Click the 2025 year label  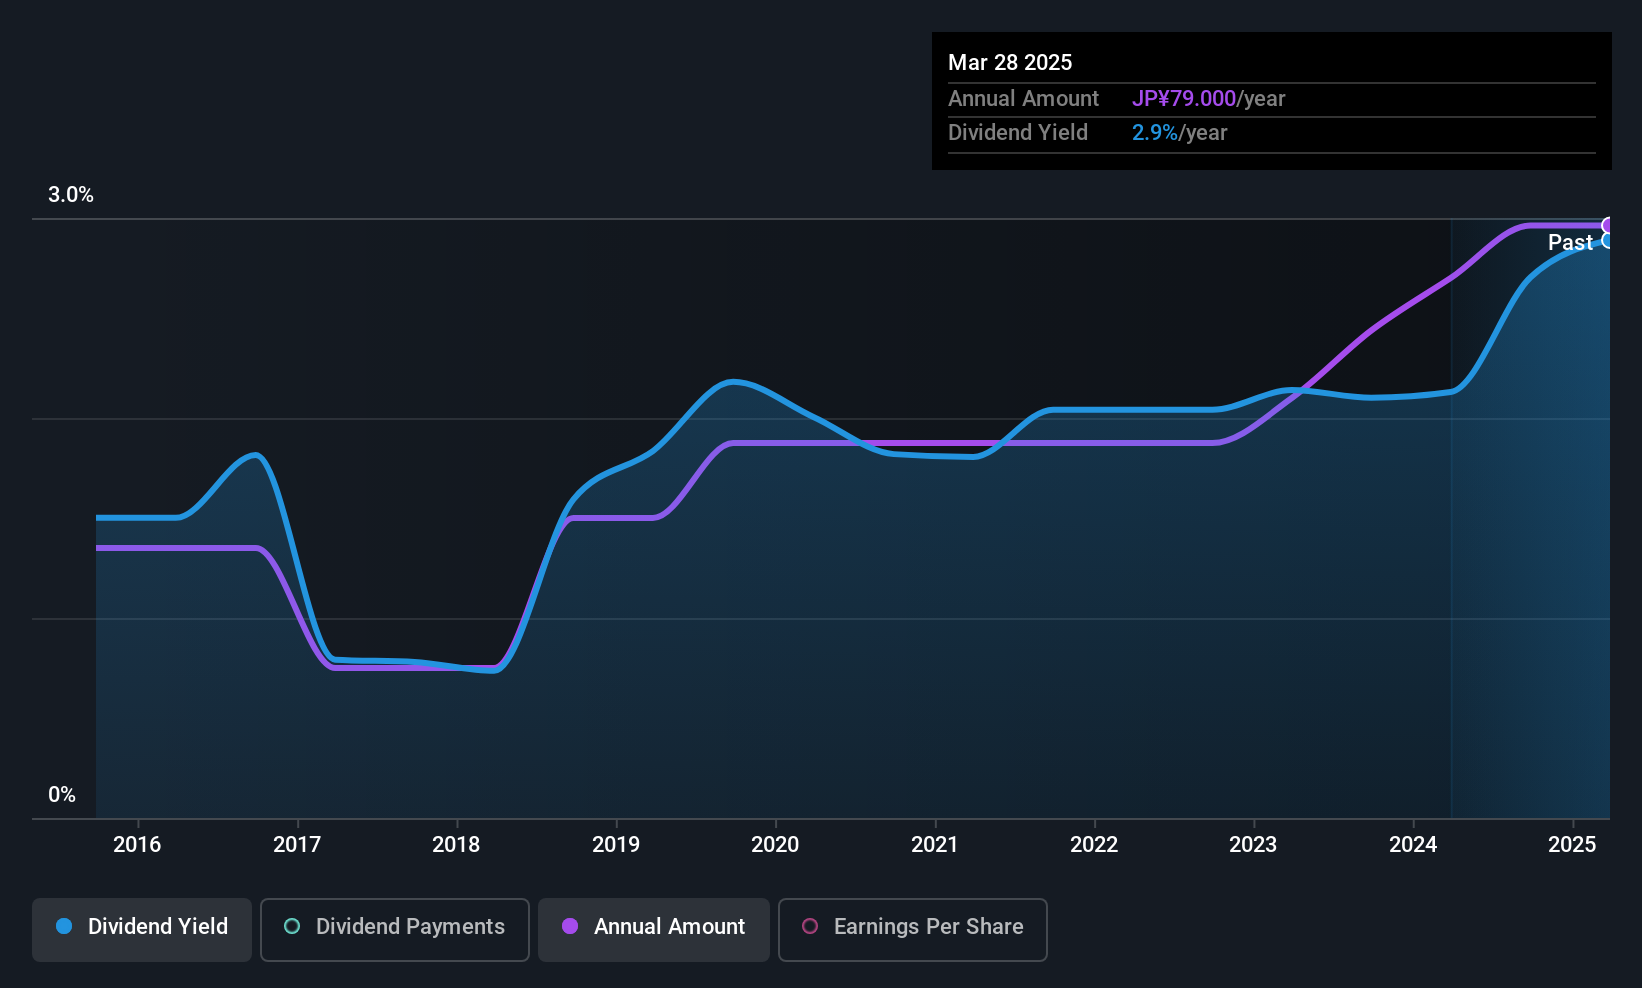point(1572,844)
